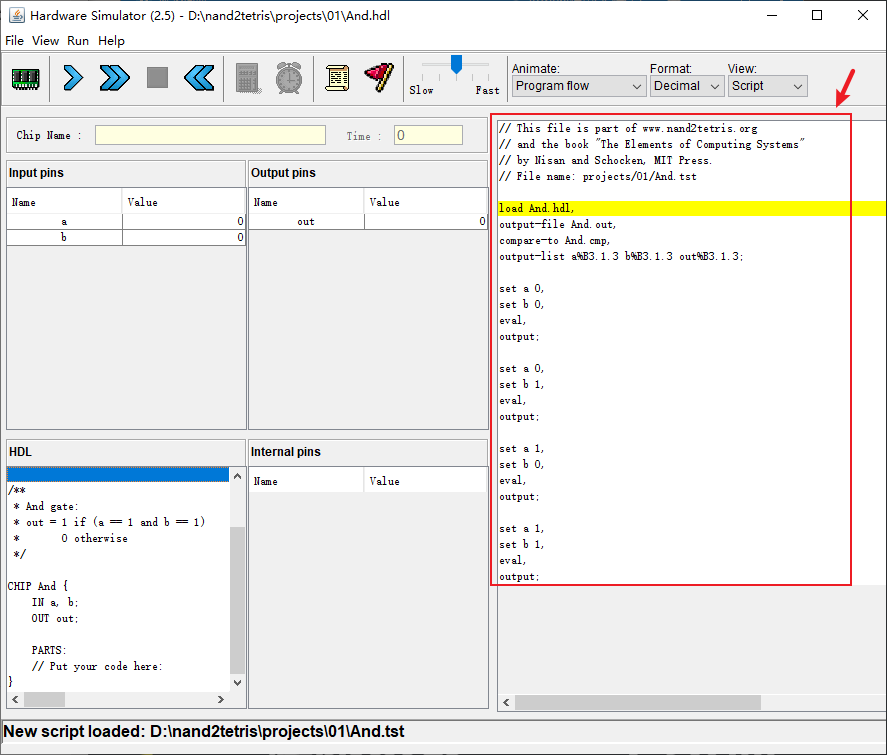Click the highlighted 'load And.hdl,' script line
This screenshot has width=887, height=755.
point(691,209)
